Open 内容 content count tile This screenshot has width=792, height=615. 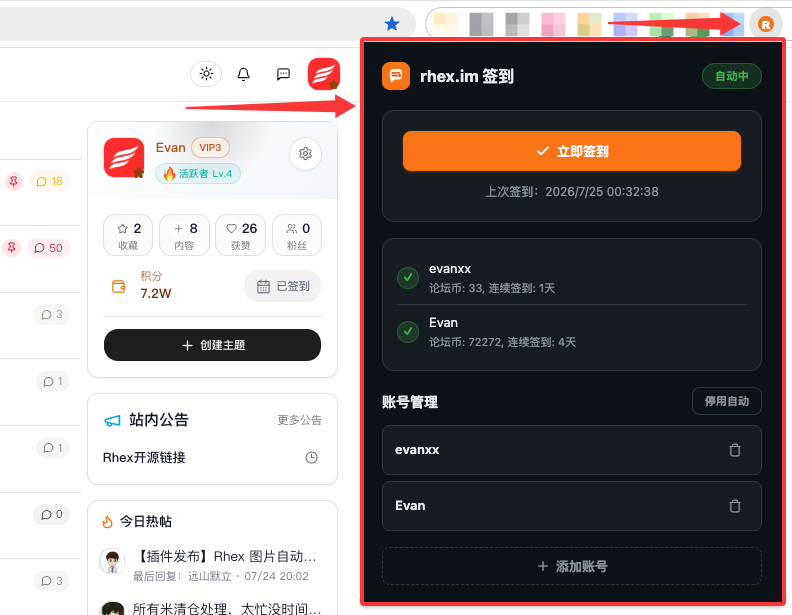(184, 235)
